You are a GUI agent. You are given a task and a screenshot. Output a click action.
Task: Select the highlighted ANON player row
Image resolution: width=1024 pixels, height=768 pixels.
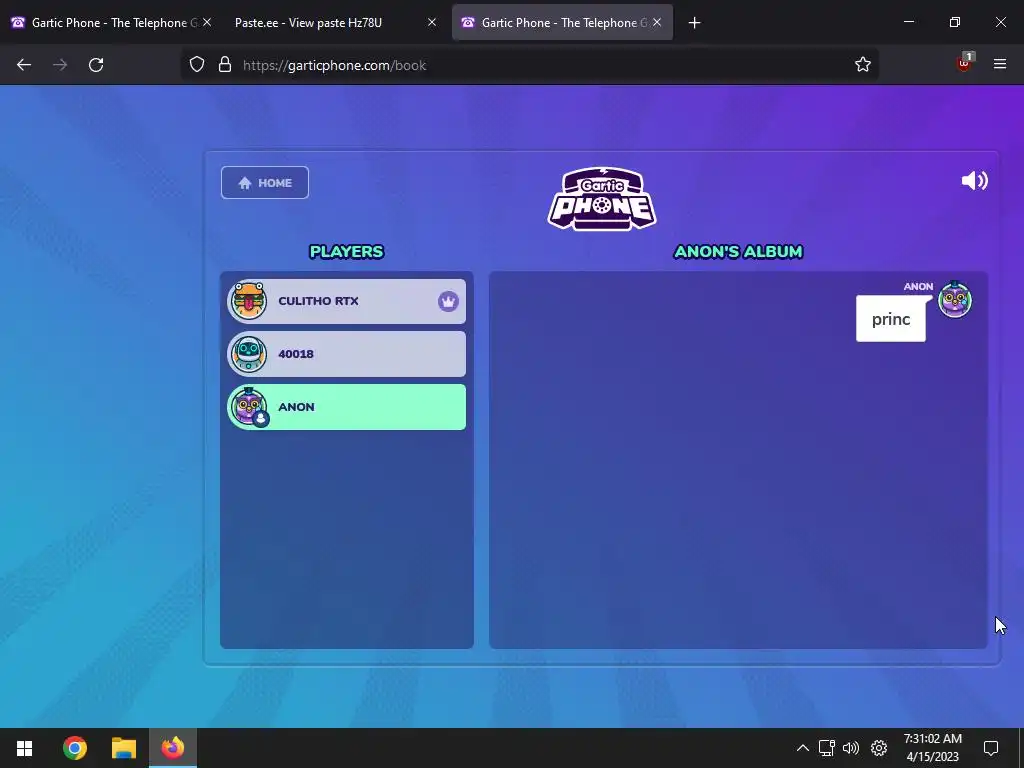point(346,407)
